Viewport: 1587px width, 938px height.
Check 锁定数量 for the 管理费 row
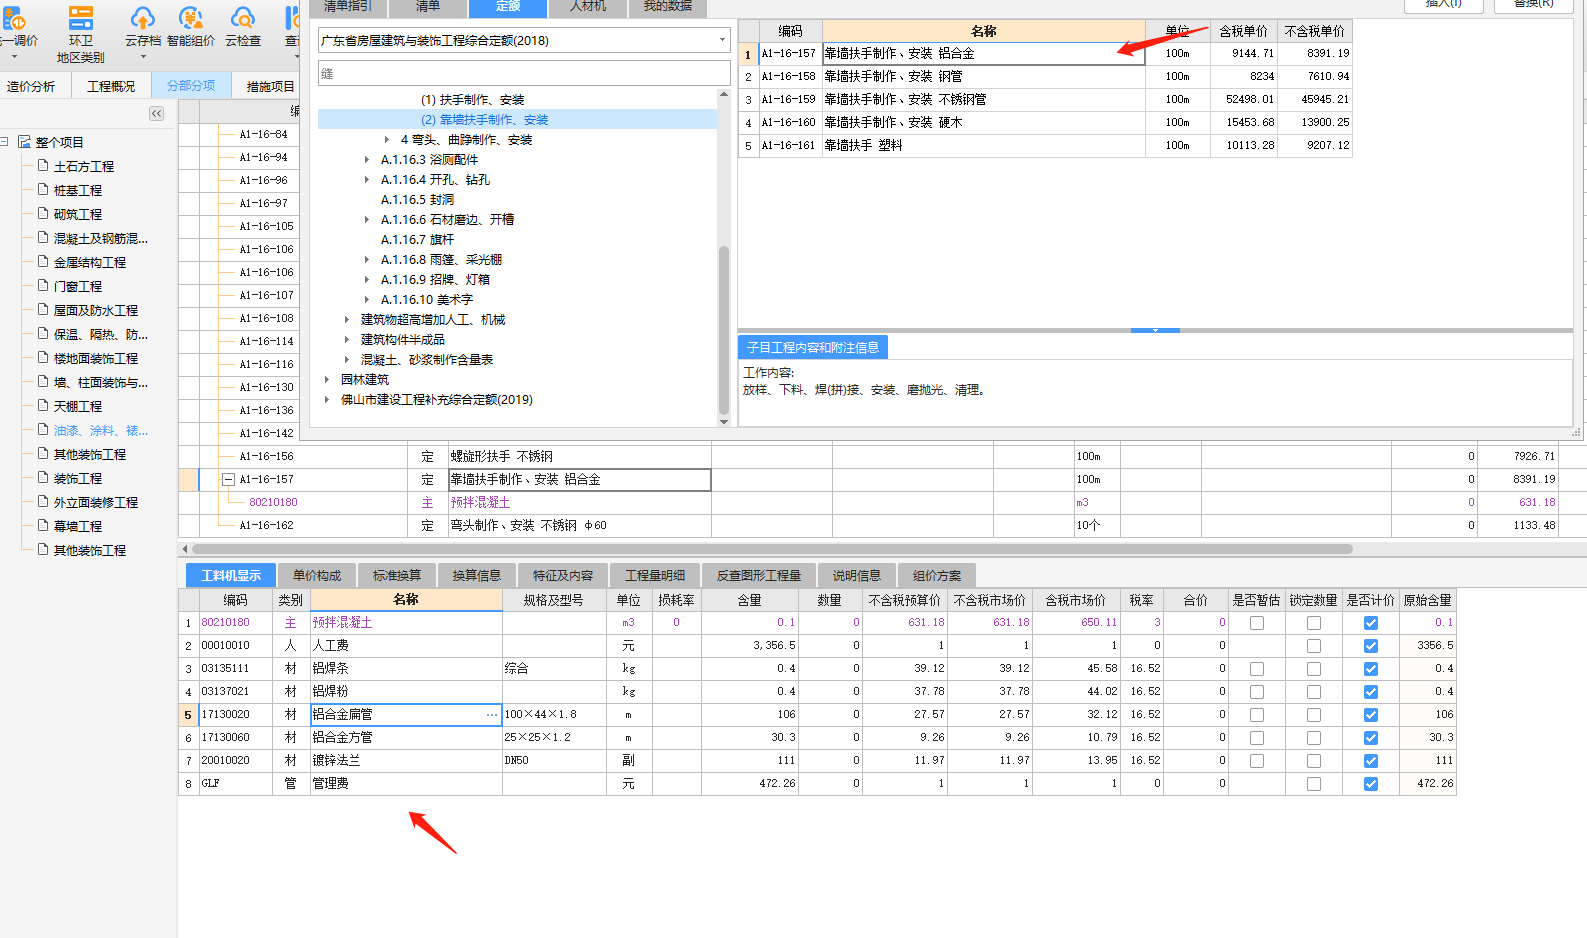(x=1314, y=784)
